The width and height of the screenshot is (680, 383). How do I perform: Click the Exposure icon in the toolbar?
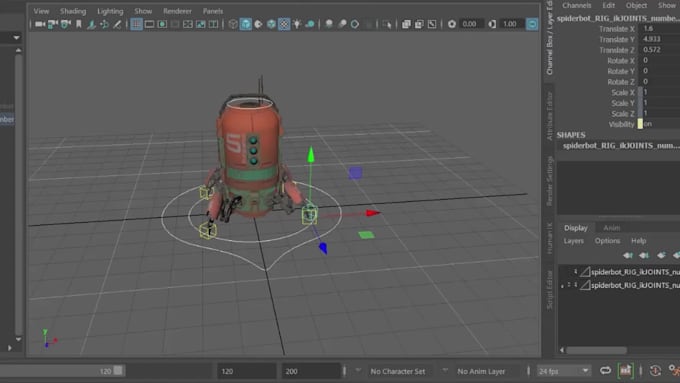(x=451, y=24)
